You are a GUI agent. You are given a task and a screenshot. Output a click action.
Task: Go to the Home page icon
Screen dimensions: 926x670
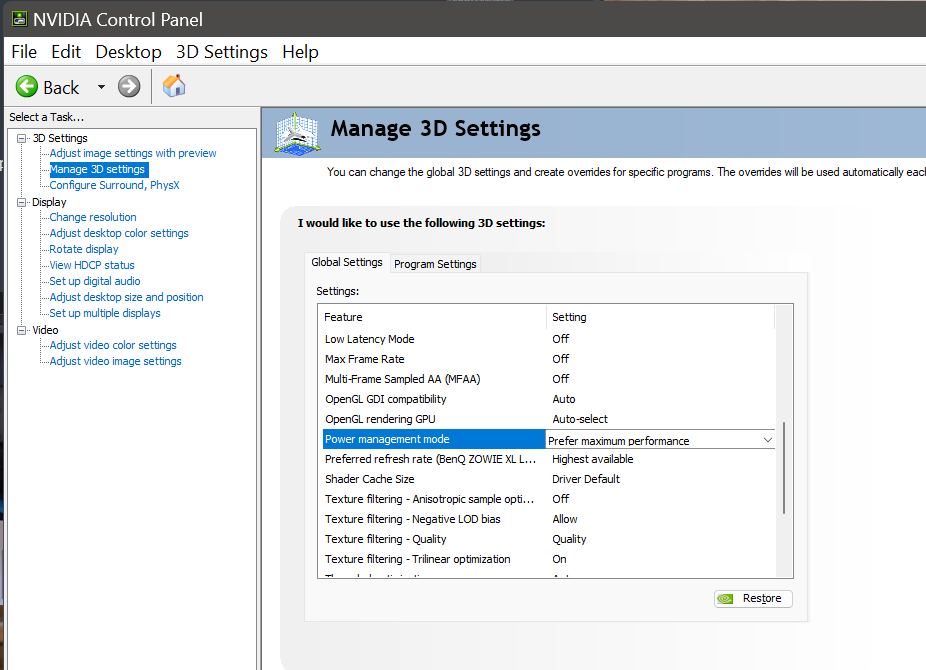(174, 86)
